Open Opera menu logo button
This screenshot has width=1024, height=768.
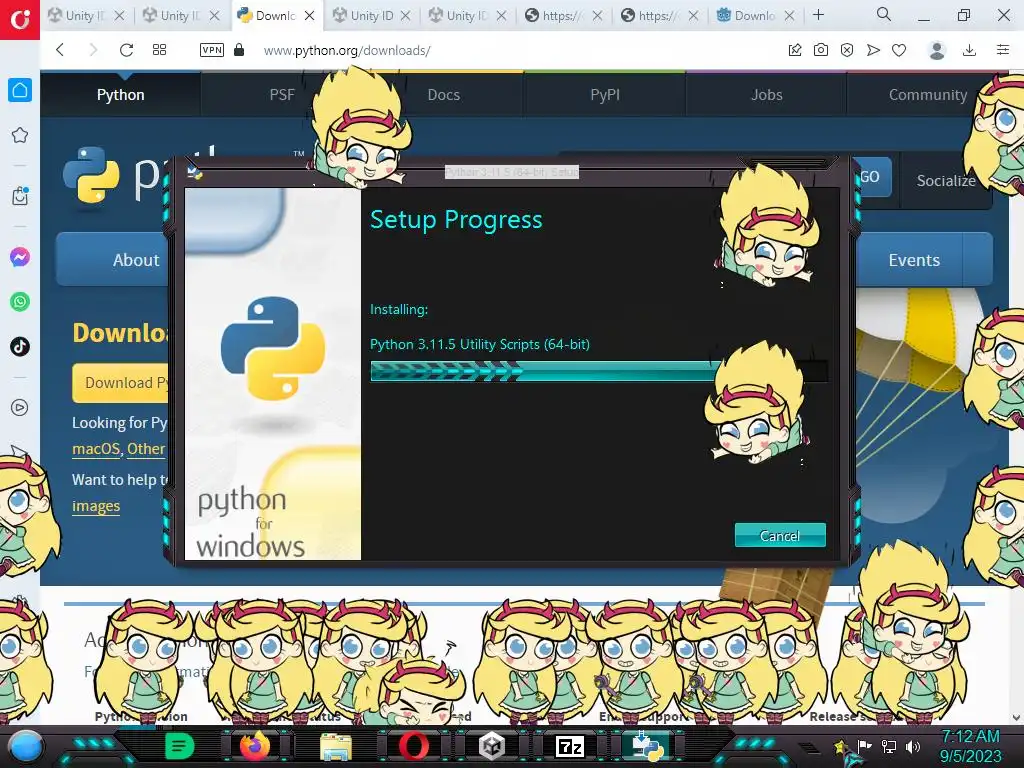click(20, 20)
